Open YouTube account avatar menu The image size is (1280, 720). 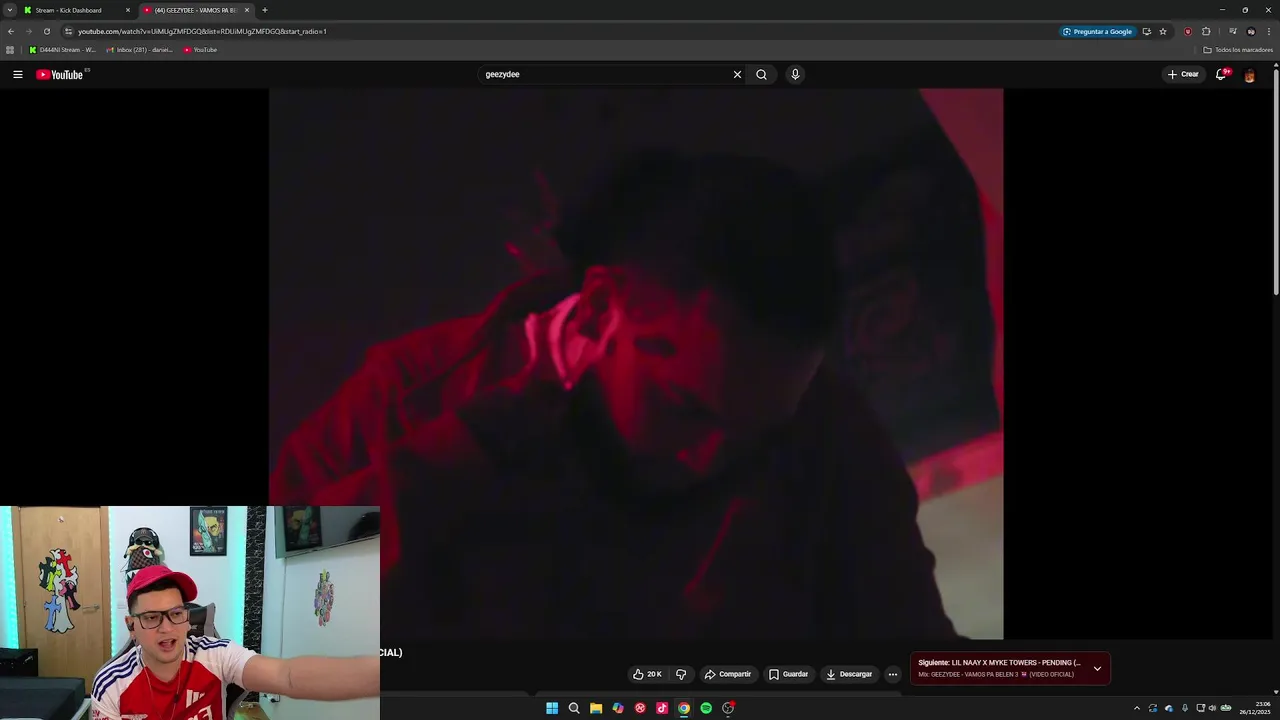tap(1249, 75)
